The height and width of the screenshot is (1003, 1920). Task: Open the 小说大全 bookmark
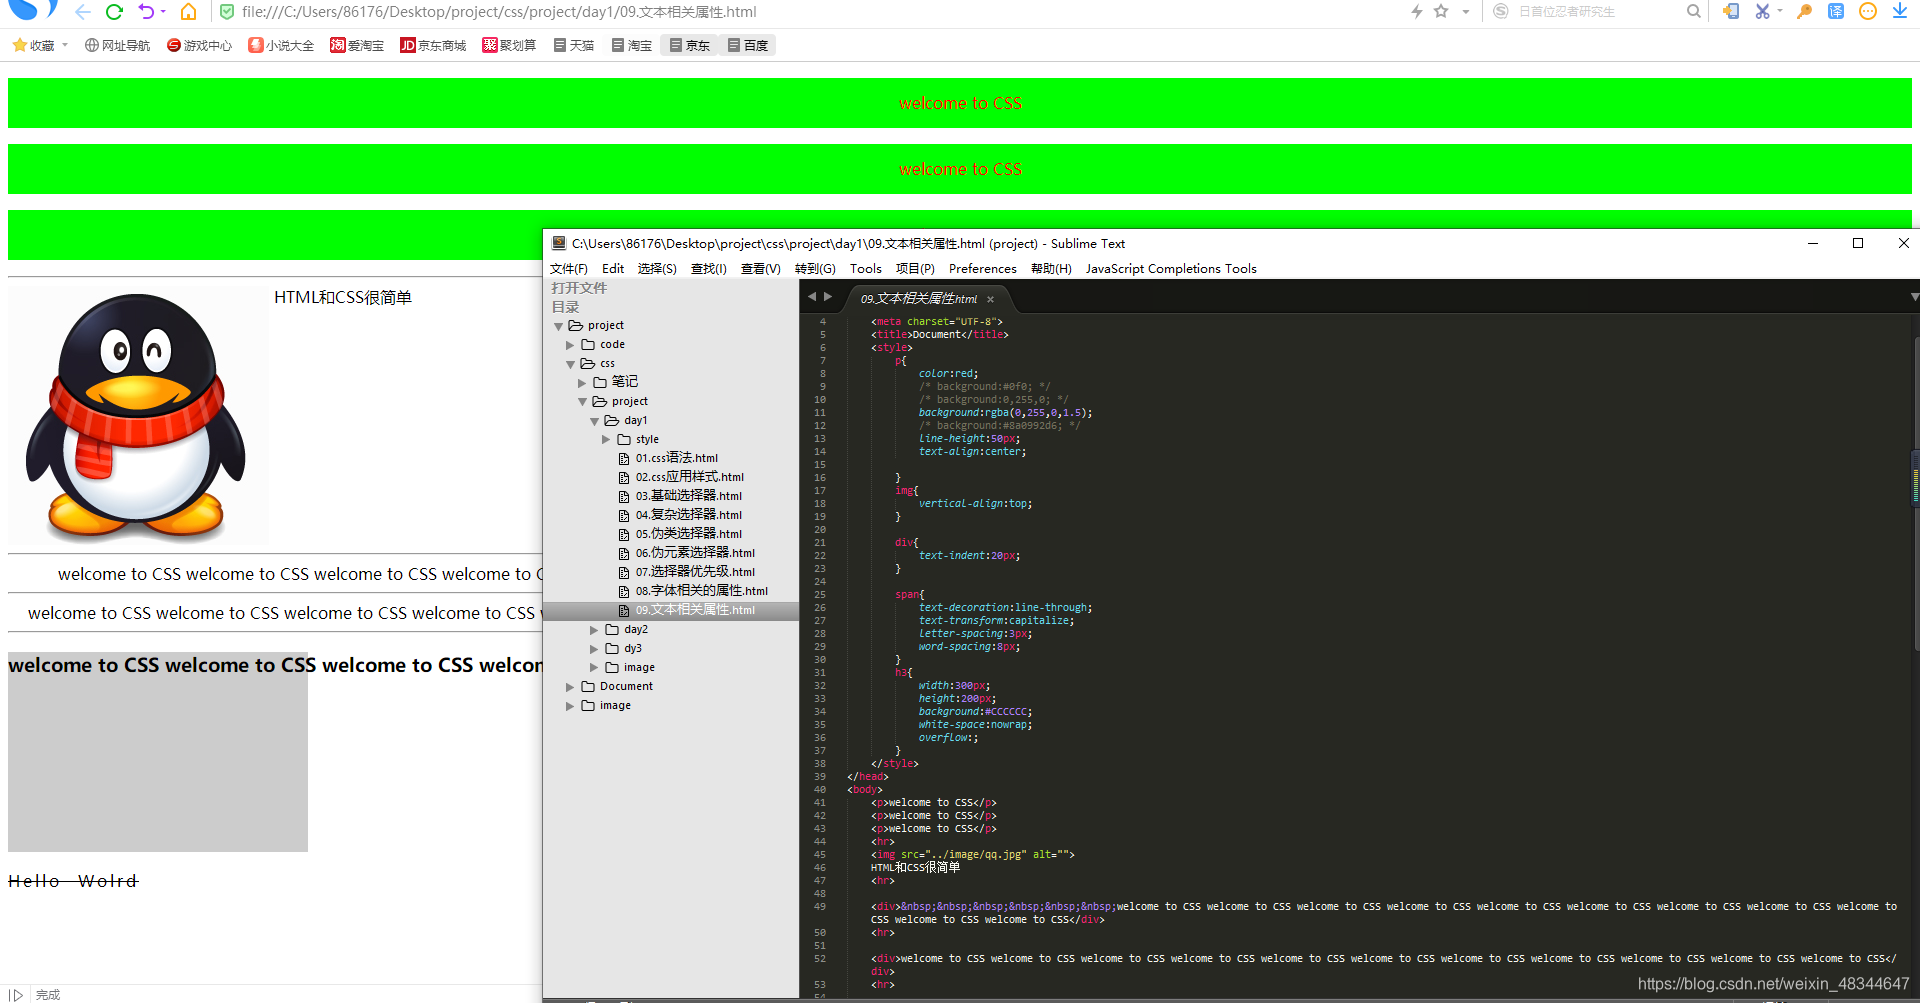coord(281,45)
